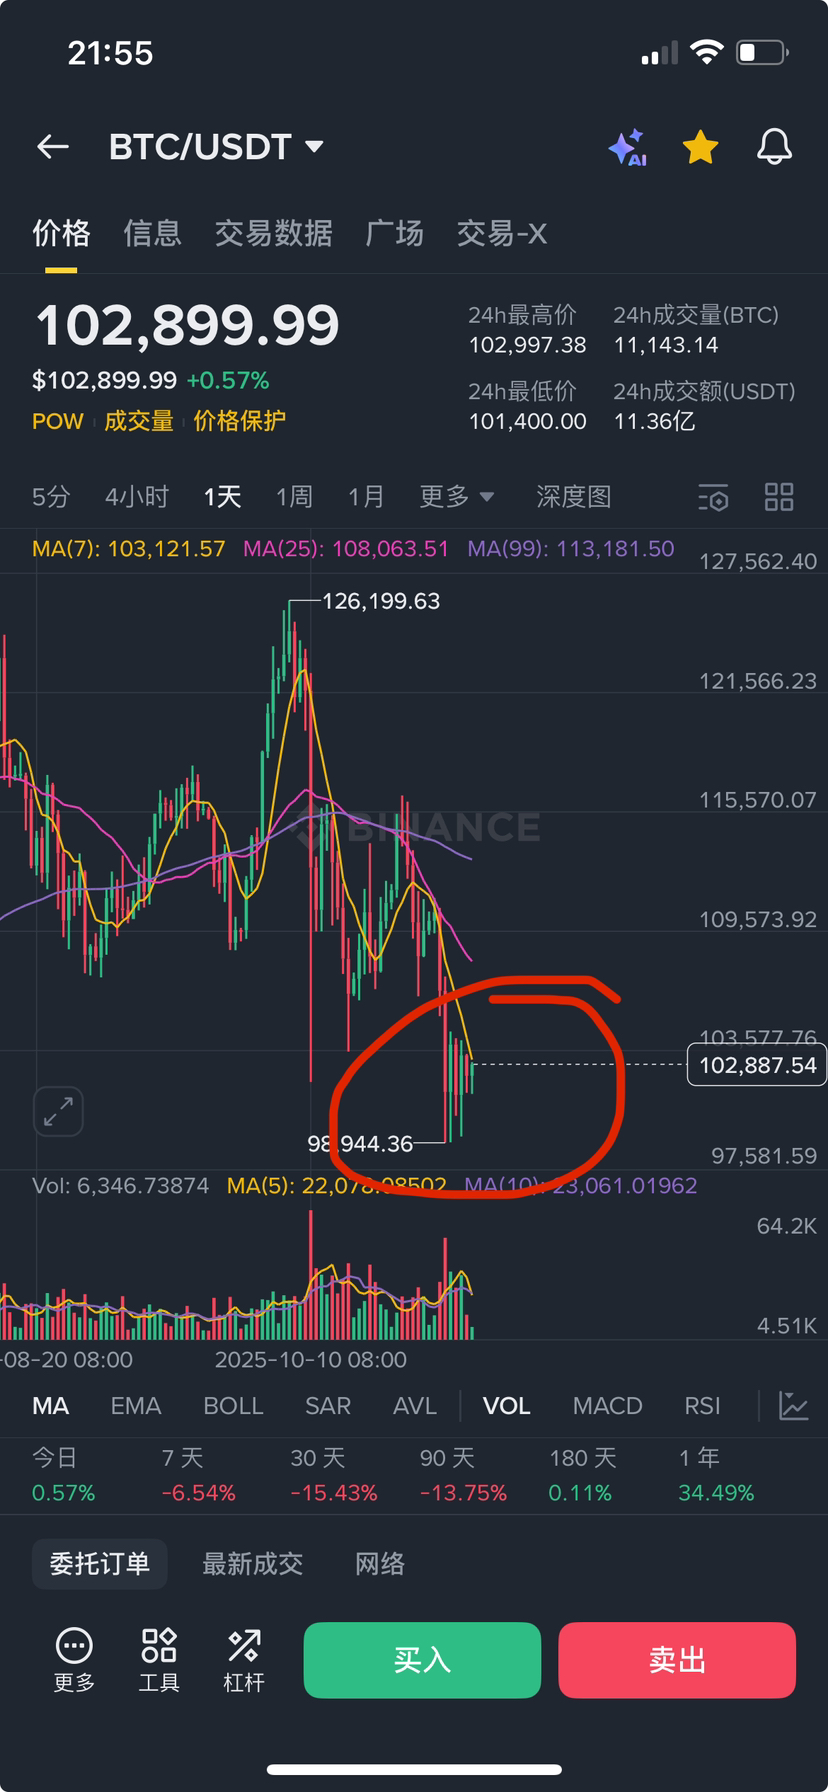Open the four-square layout grid icon
828x1792 pixels.
(779, 497)
